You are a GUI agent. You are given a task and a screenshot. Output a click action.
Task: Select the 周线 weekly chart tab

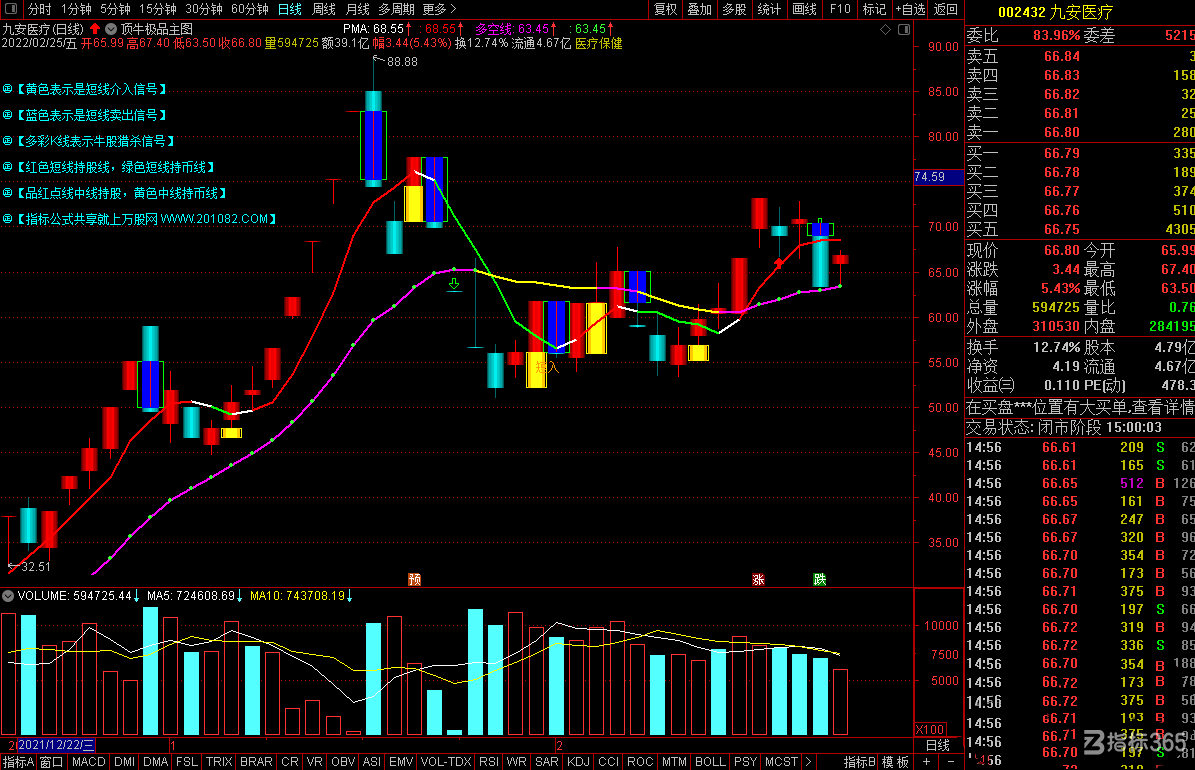click(x=324, y=9)
